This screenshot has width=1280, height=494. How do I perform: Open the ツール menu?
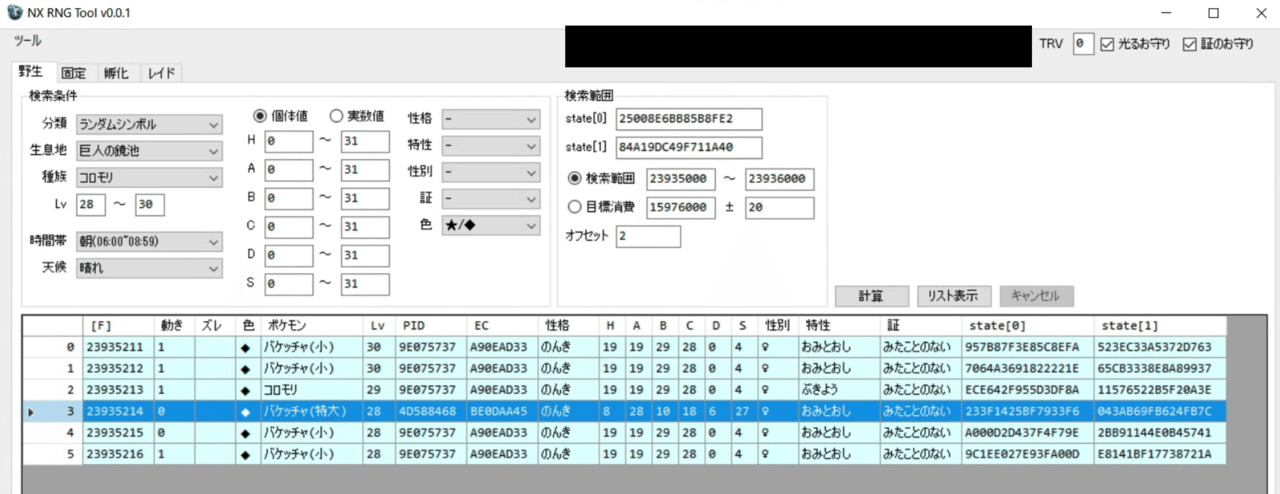[28, 41]
